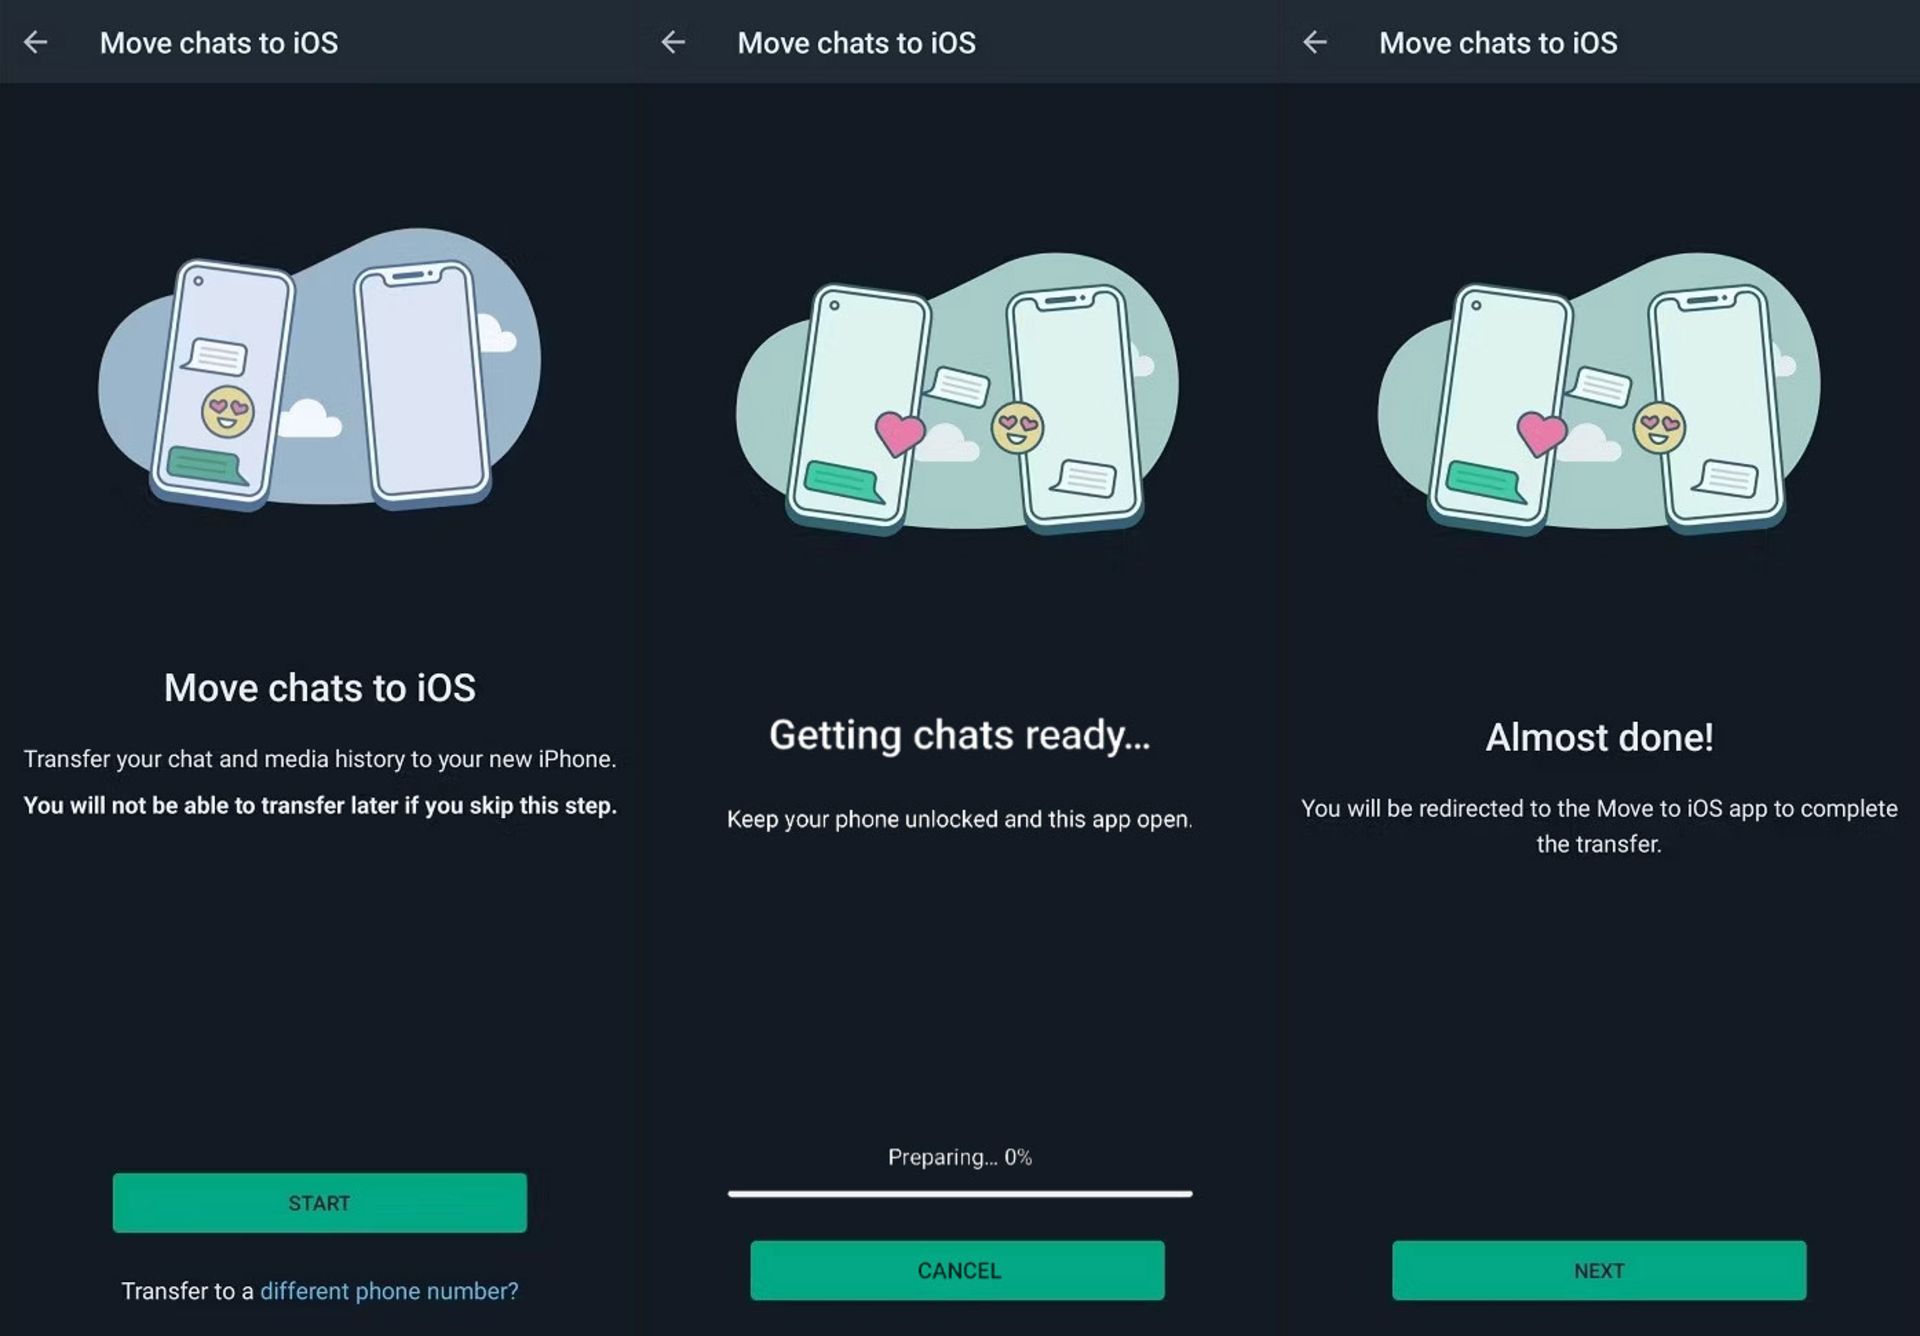Tap the CANCEL button
Screen dimensions: 1920x1336
coord(957,1270)
